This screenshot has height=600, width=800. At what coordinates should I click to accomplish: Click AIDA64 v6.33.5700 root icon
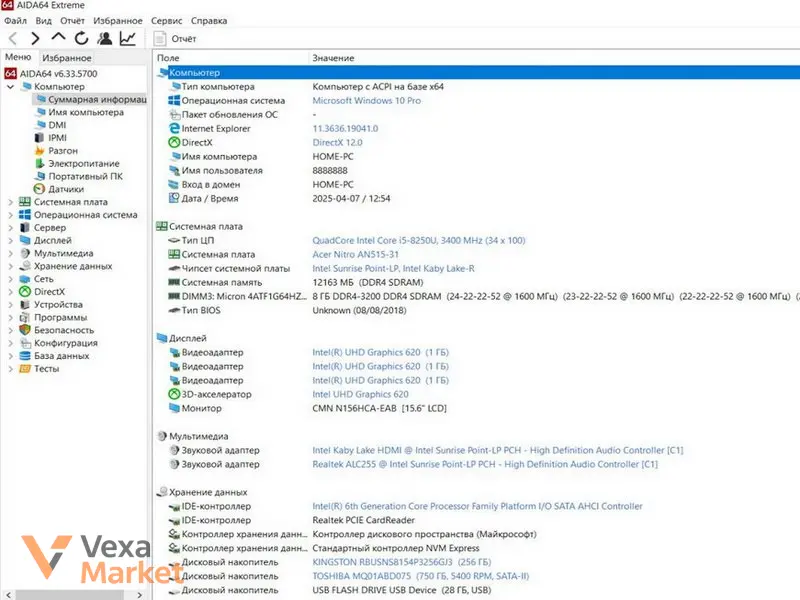10,73
